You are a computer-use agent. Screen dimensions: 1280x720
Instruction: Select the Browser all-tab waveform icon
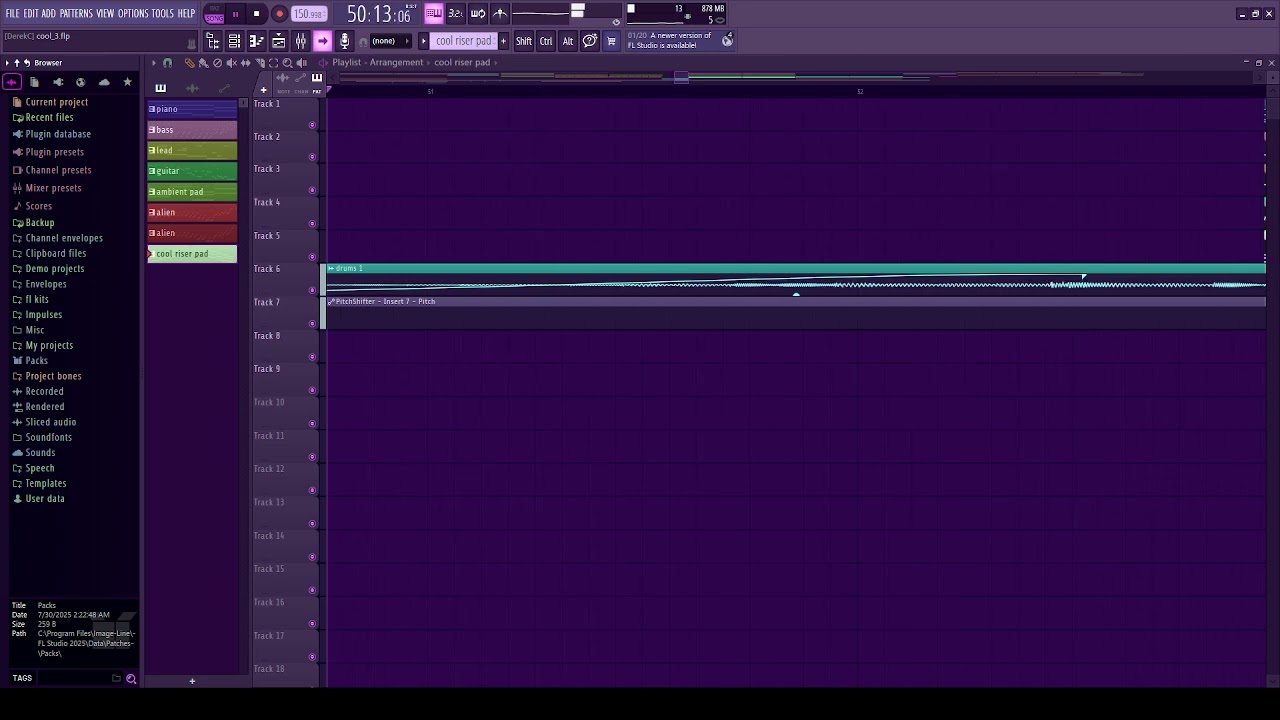click(x=12, y=82)
